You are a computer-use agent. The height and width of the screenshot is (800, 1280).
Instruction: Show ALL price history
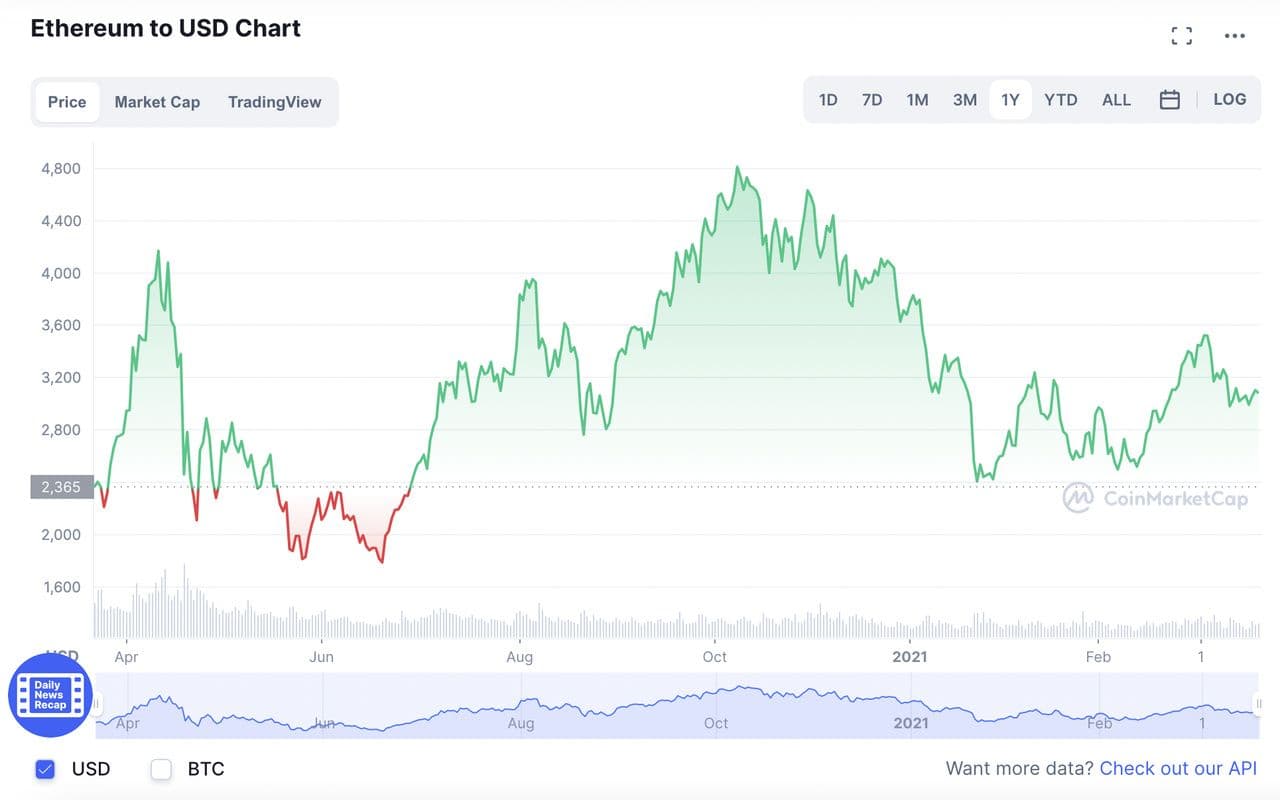point(1116,100)
